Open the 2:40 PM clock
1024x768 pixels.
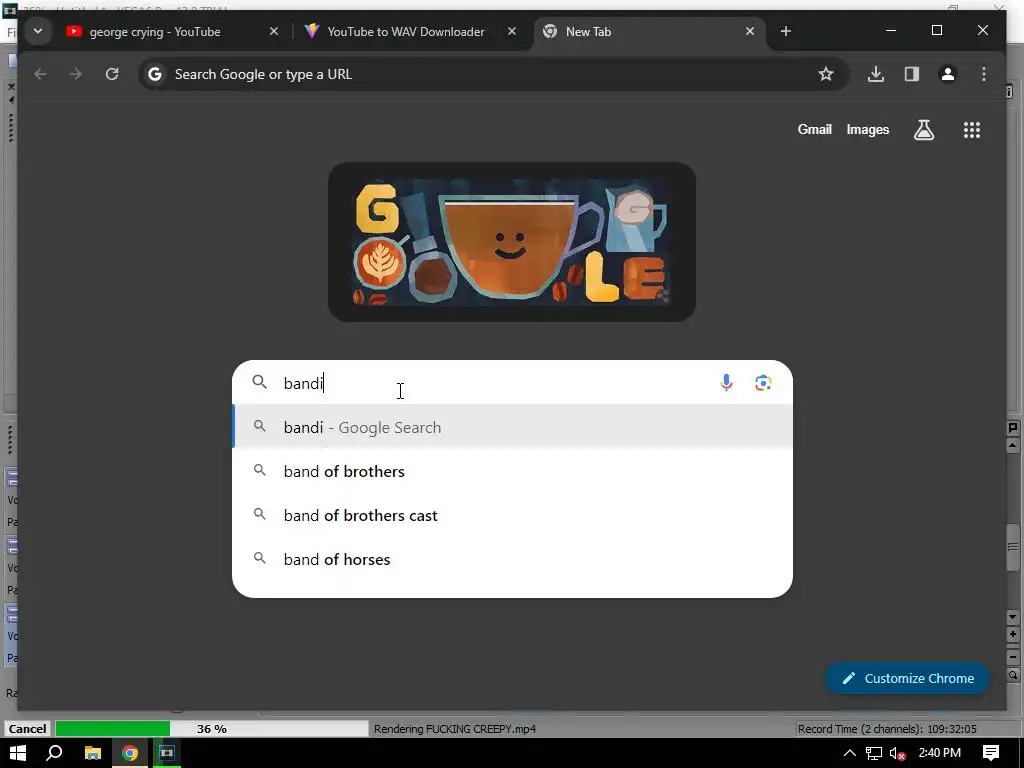pos(940,753)
